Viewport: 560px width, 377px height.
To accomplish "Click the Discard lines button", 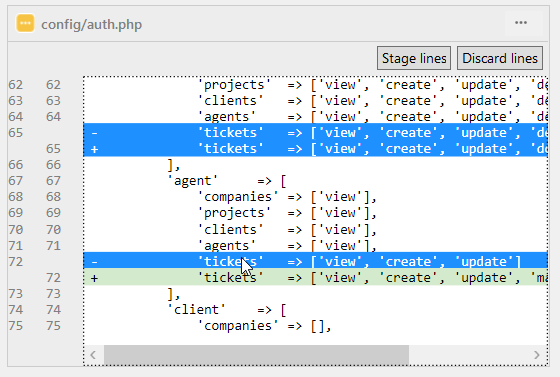I will (500, 58).
